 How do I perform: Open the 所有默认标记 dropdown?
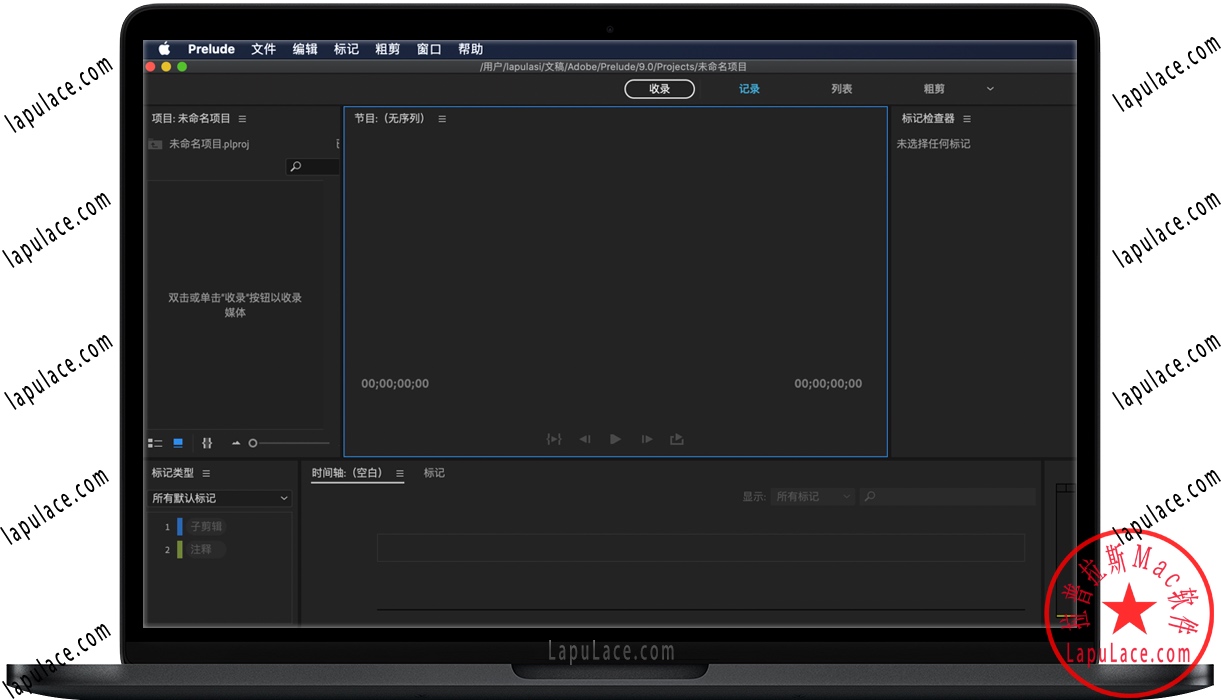pos(220,498)
